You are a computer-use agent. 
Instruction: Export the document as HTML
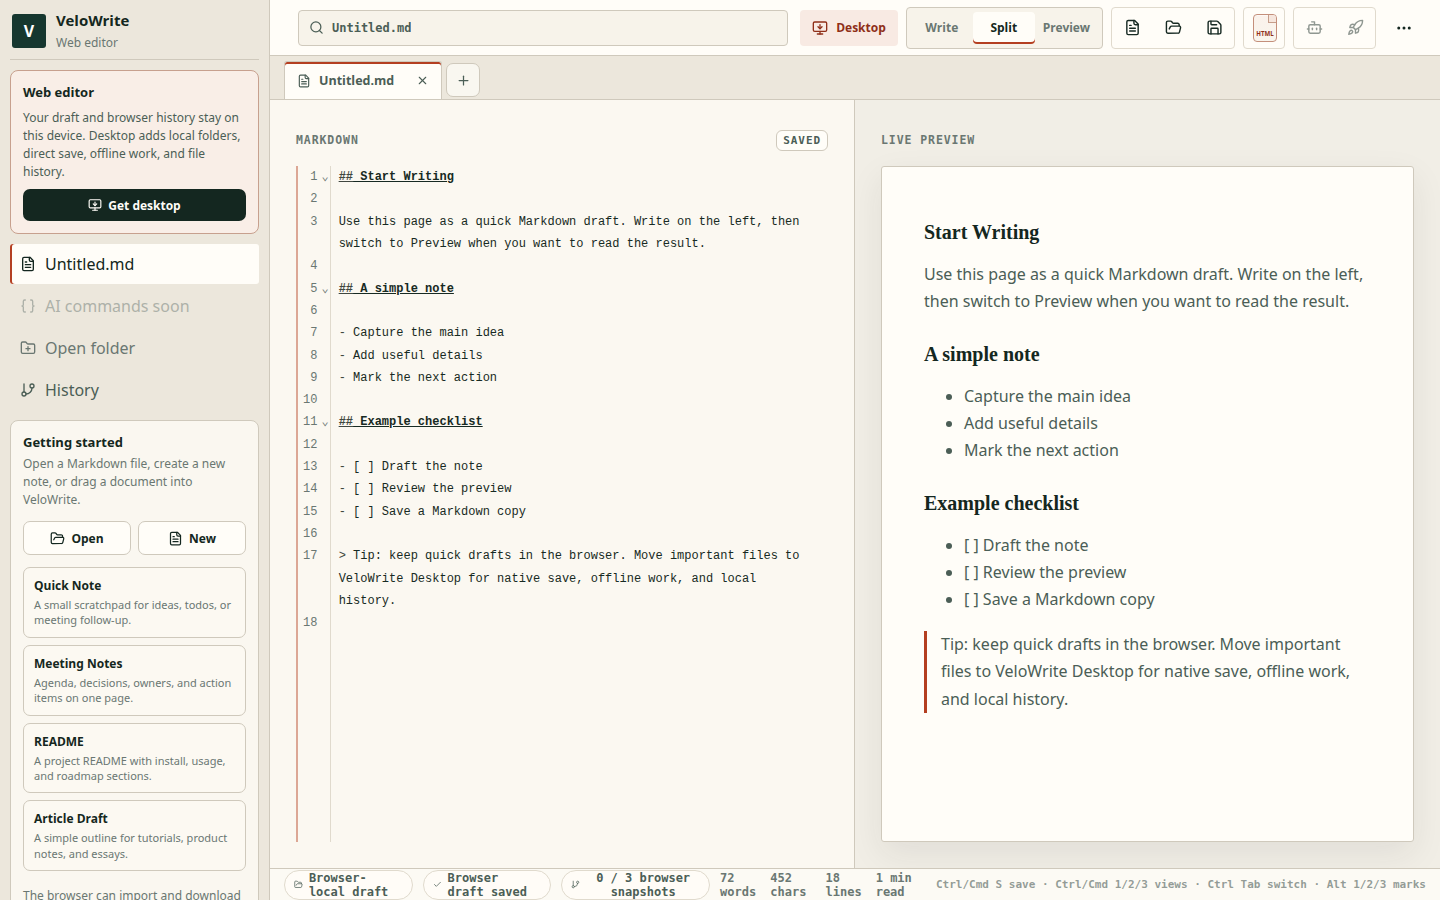coord(1265,28)
